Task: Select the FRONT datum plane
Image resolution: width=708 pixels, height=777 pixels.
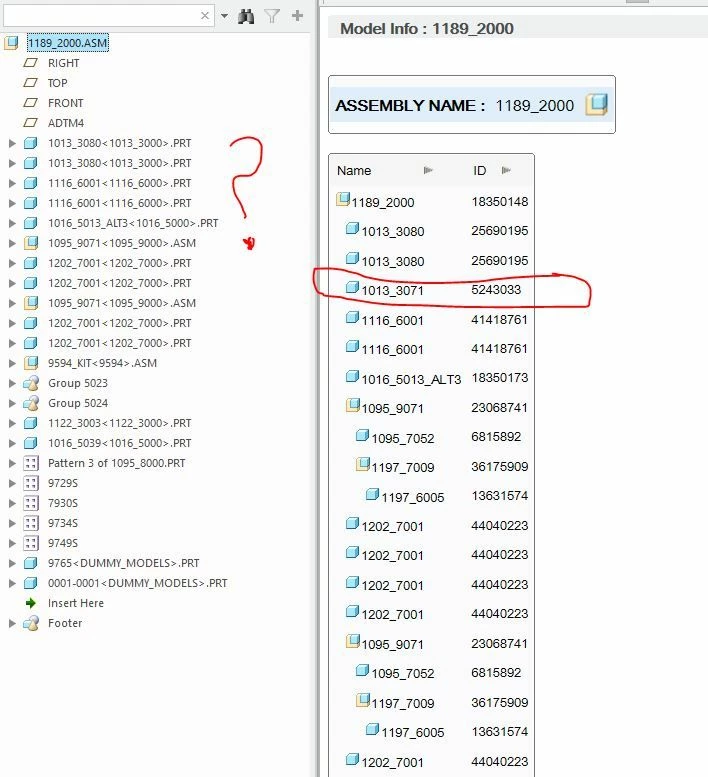Action: [65, 103]
